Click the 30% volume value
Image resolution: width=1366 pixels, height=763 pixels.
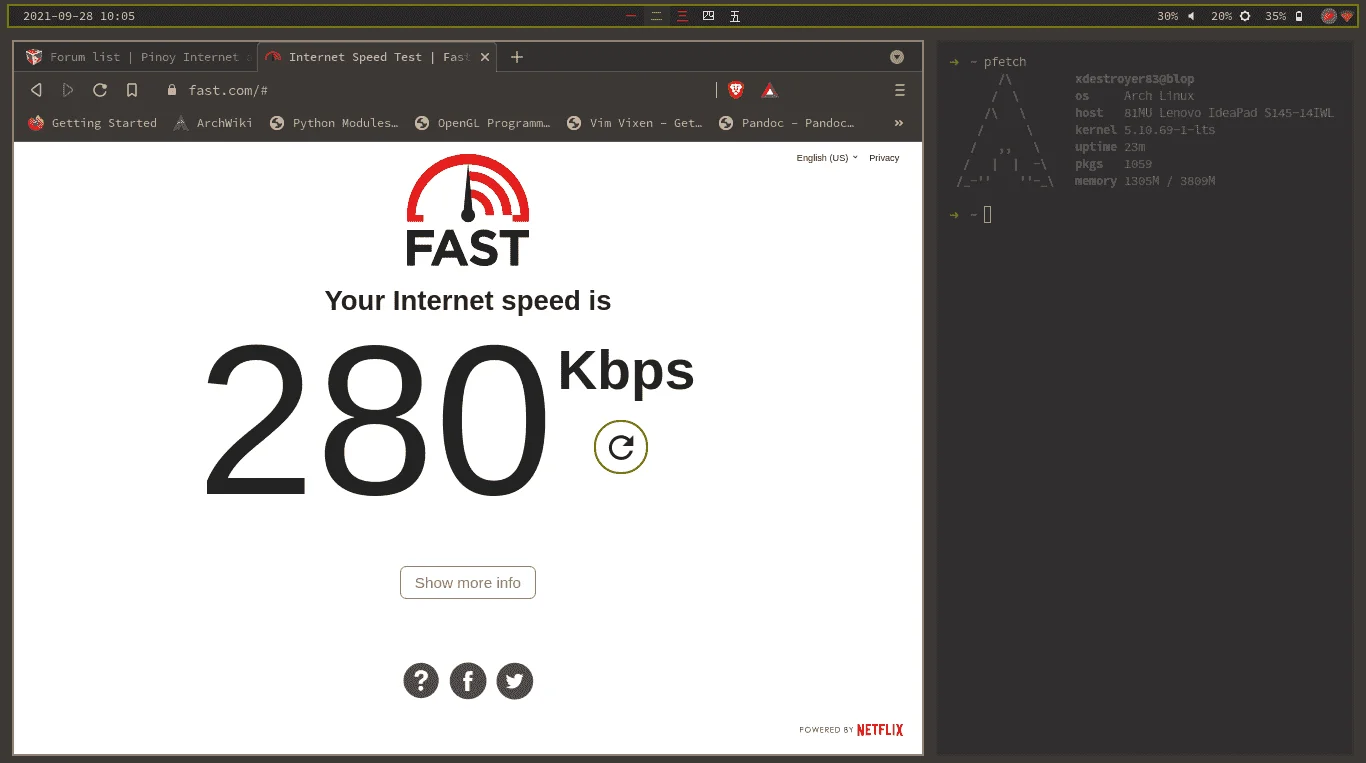click(1168, 16)
